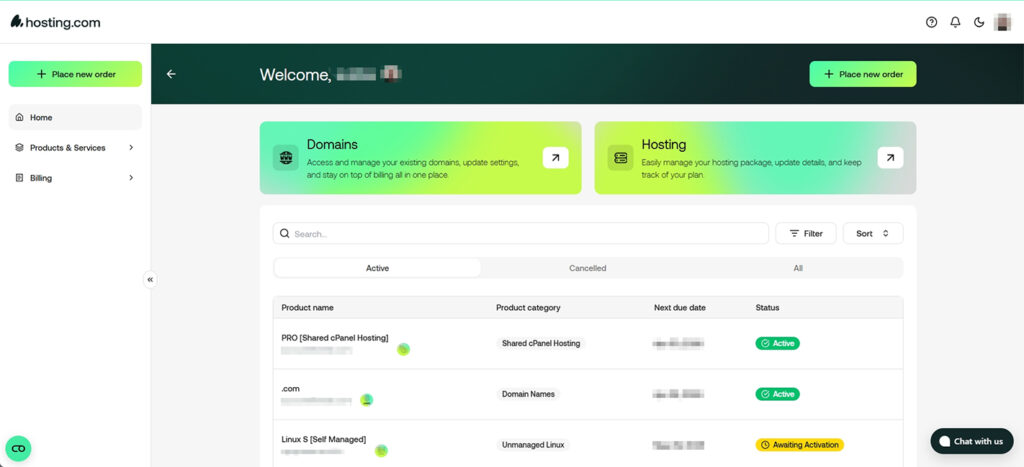This screenshot has width=1024, height=467.
Task: Toggle dark mode moon icon
Action: click(979, 22)
